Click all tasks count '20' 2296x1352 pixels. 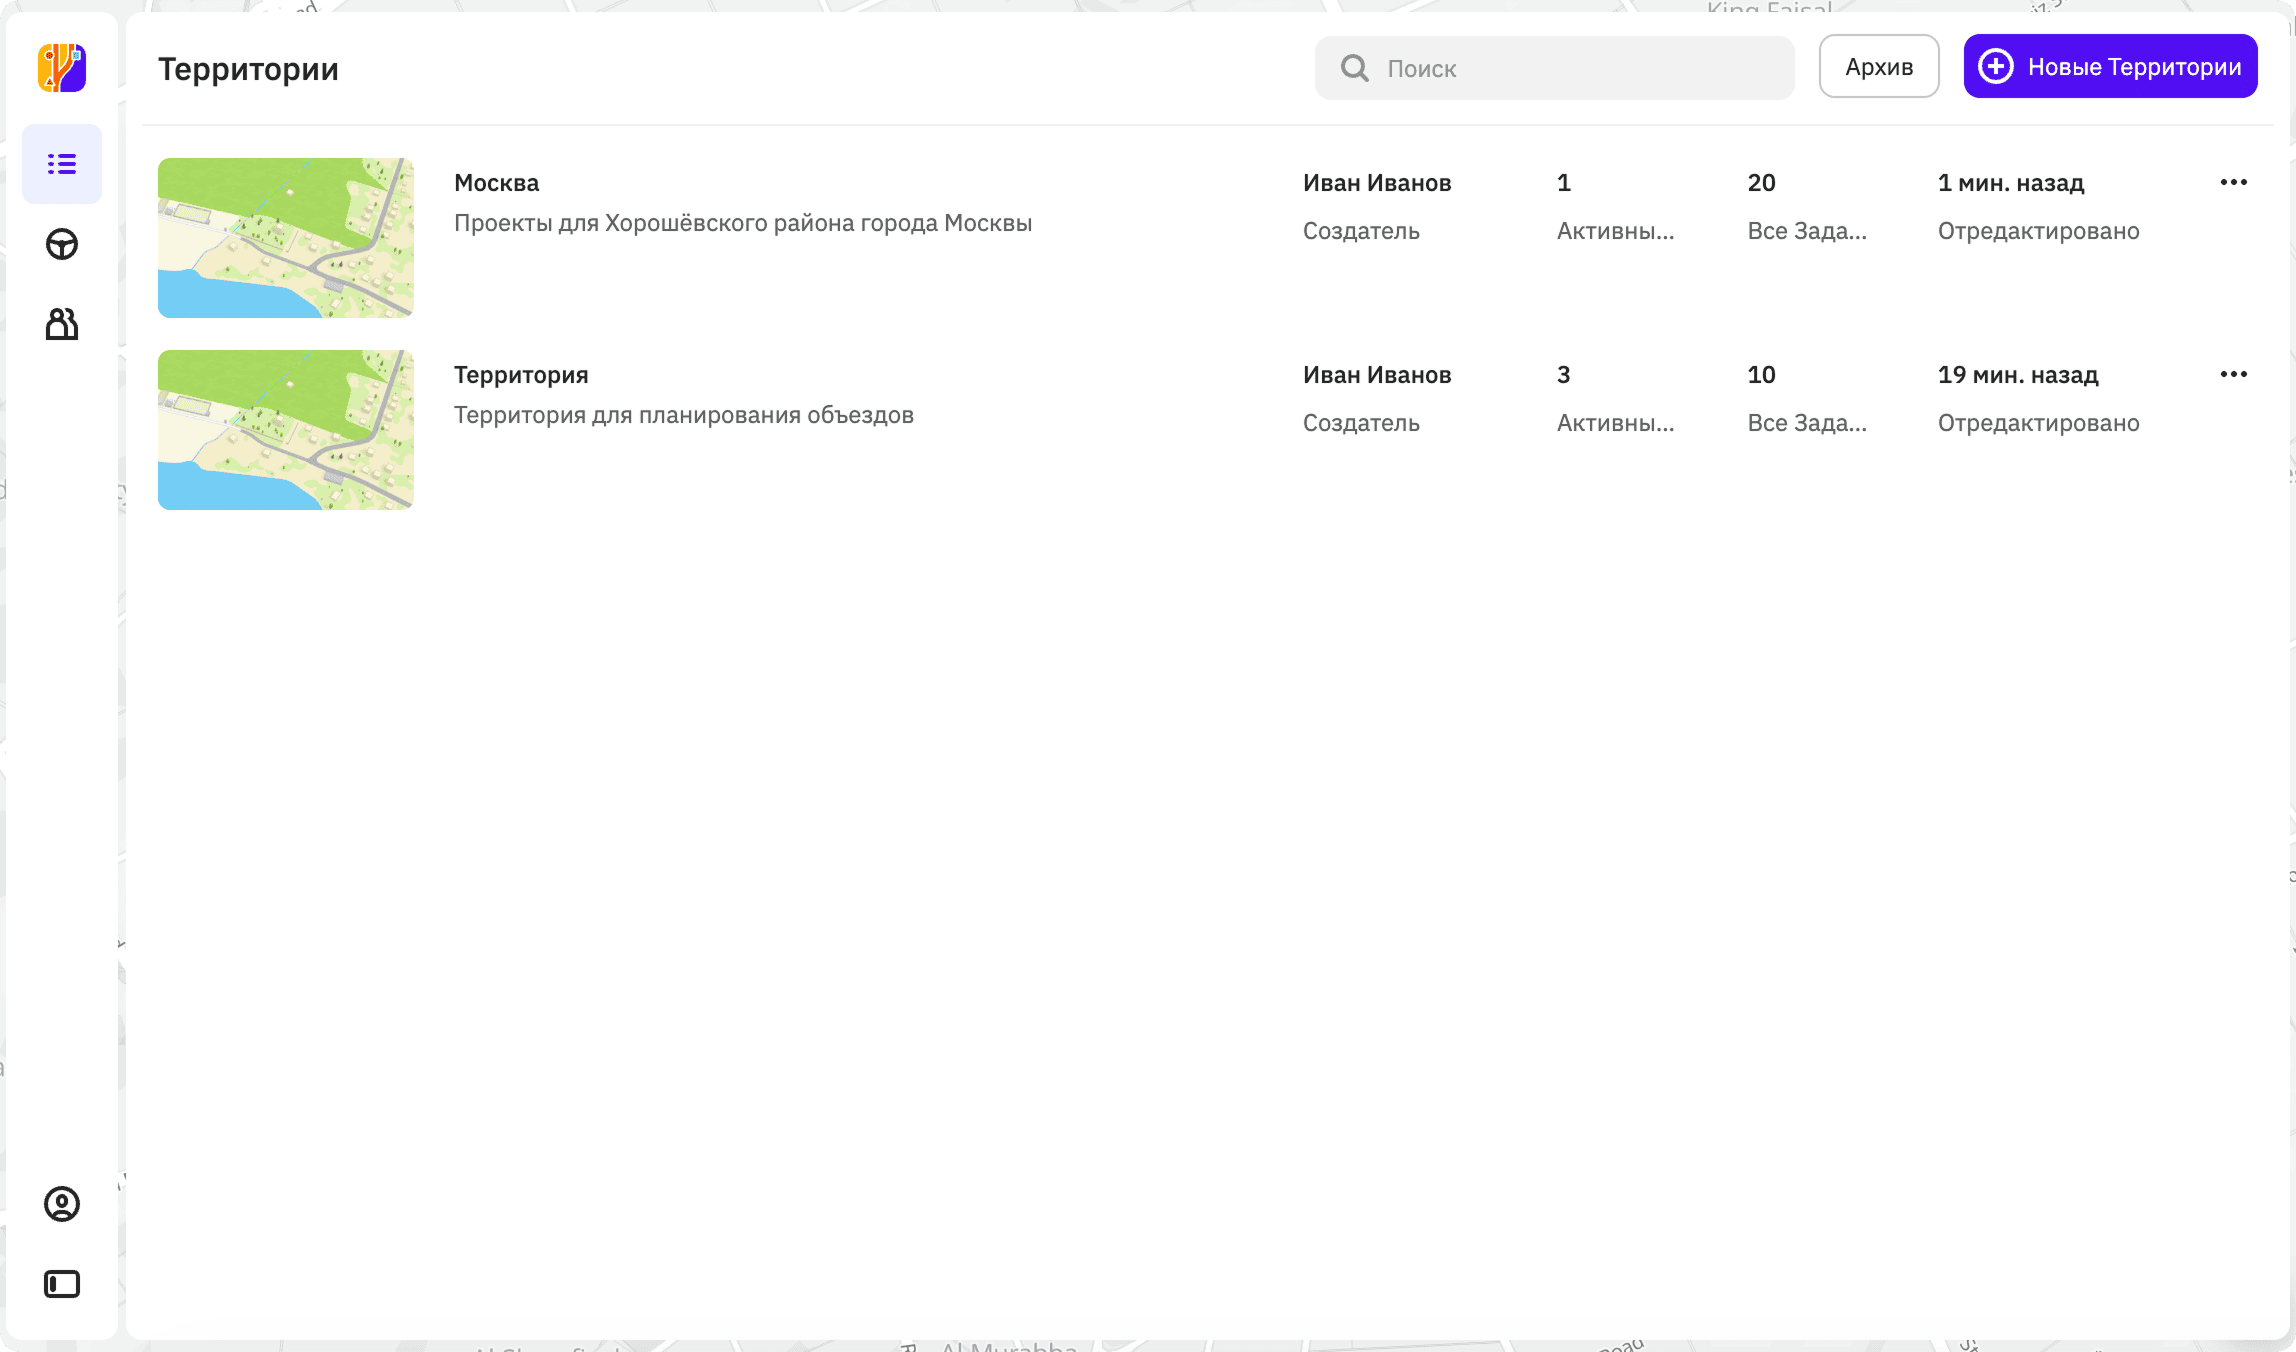[1762, 183]
